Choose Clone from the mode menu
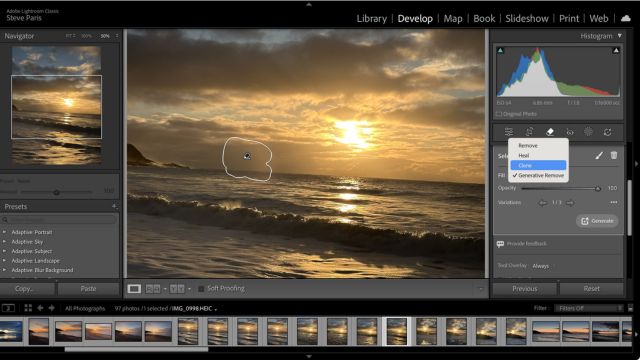 pyautogui.click(x=538, y=165)
